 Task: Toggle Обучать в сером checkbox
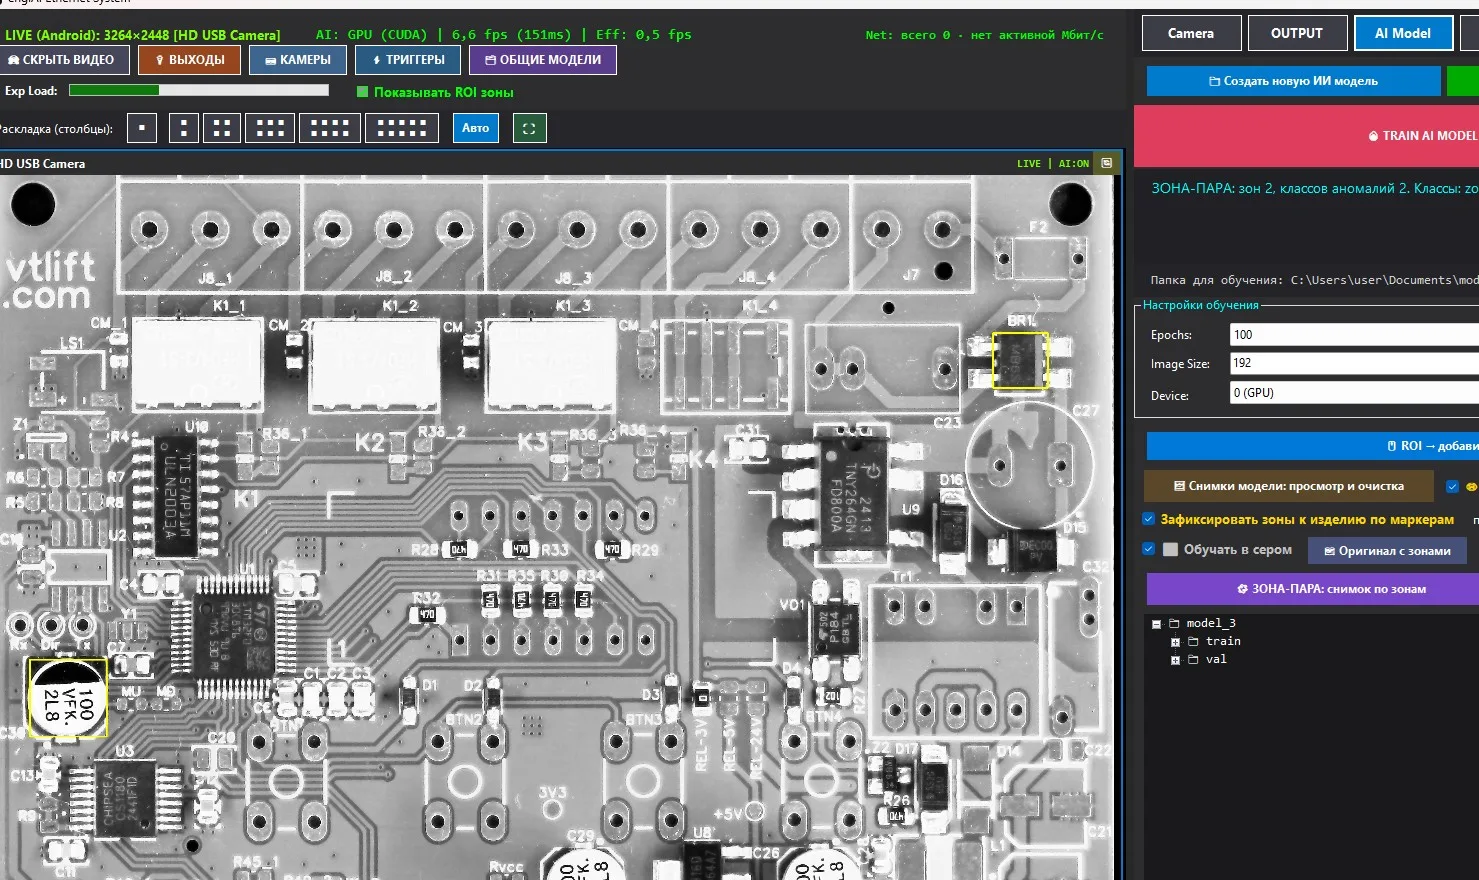[1149, 549]
